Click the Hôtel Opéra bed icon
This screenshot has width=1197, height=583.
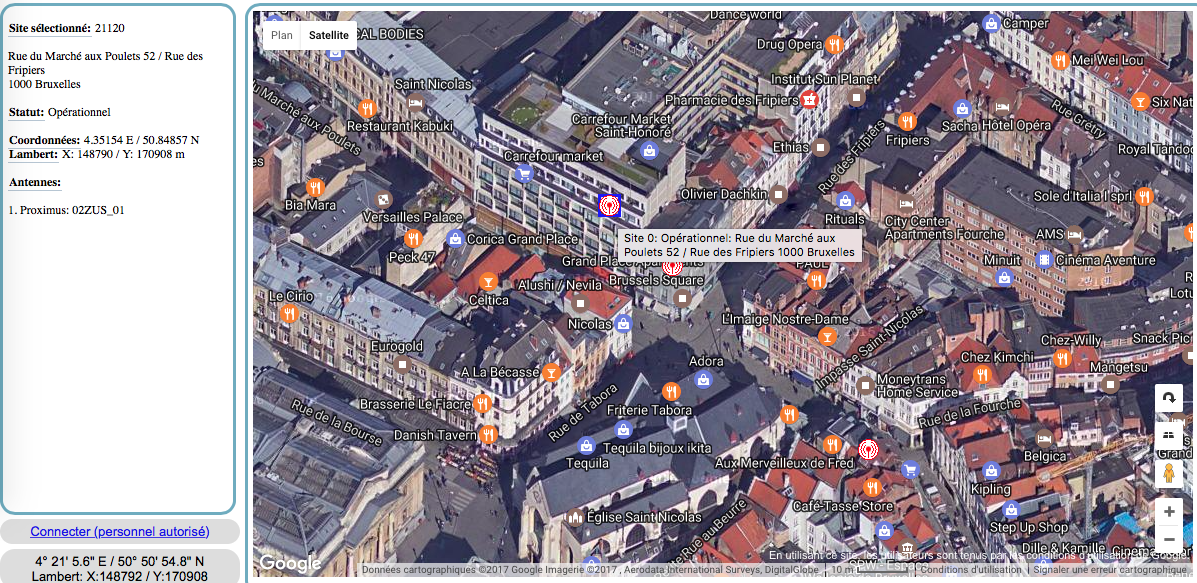point(1002,108)
